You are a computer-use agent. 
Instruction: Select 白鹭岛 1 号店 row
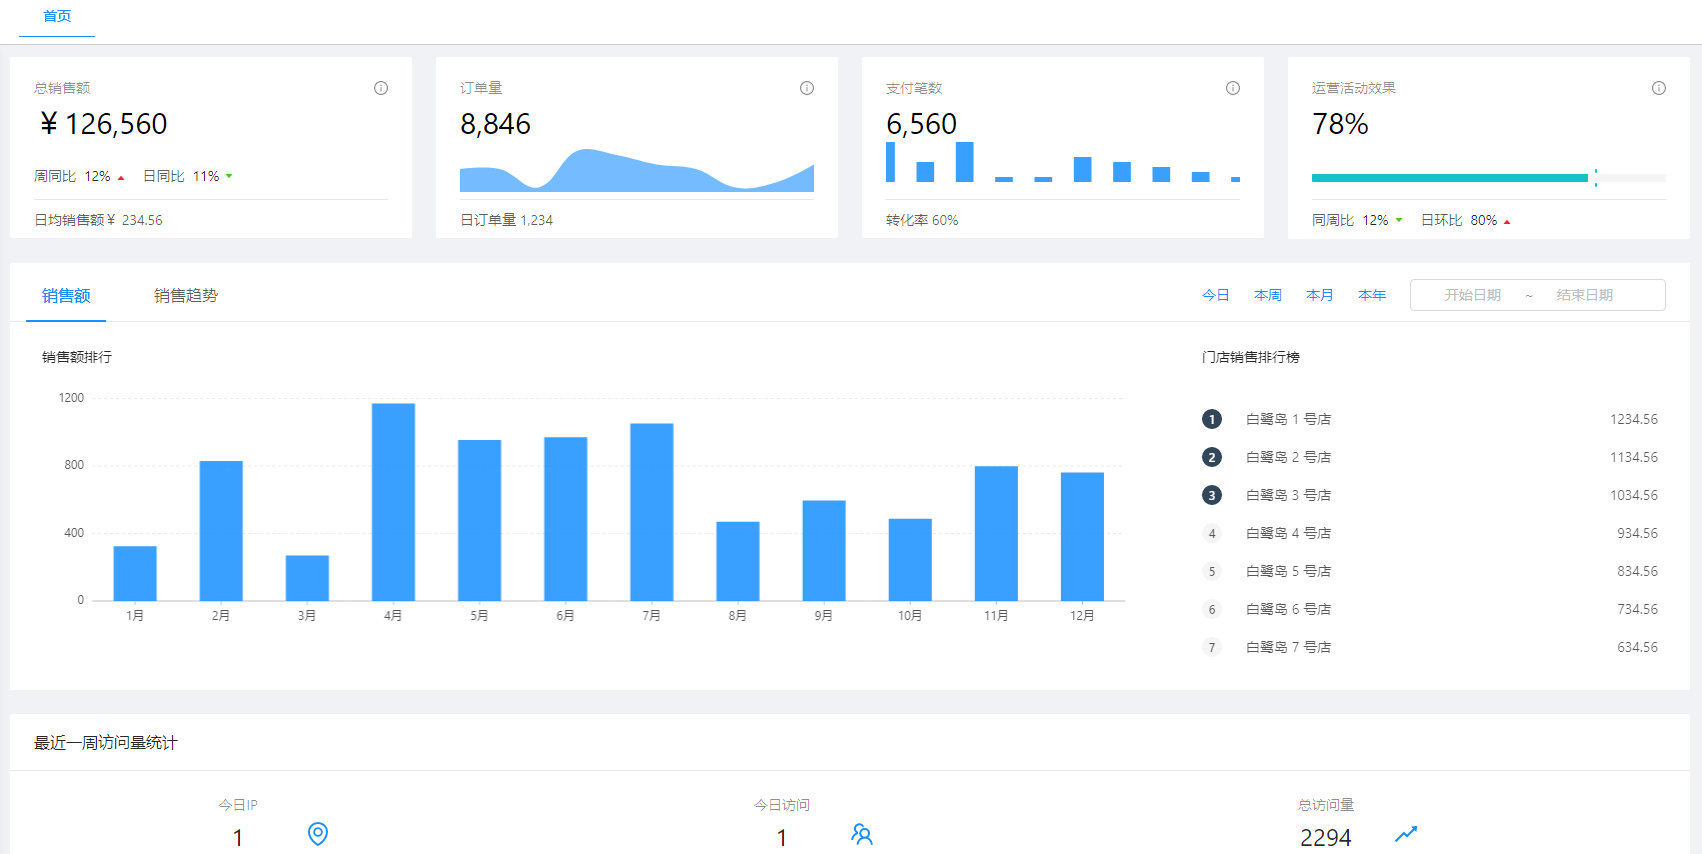pos(1430,419)
